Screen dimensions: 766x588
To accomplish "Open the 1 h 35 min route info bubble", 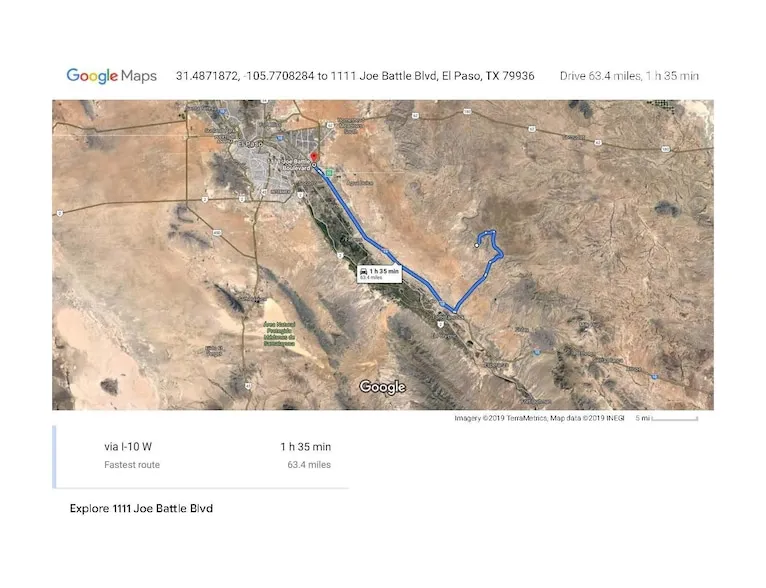I will point(379,274).
